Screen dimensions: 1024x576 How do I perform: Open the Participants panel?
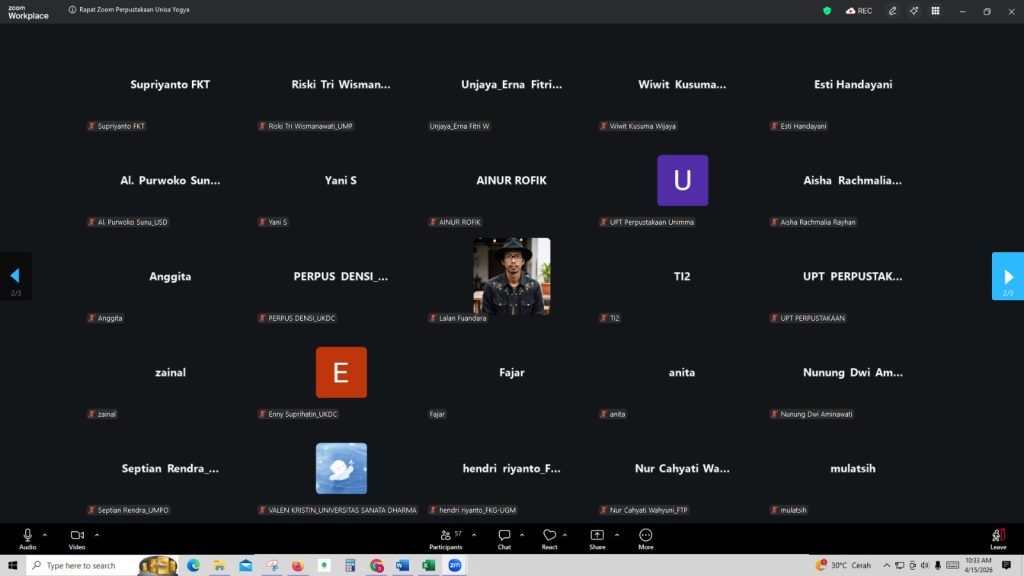pyautogui.click(x=445, y=536)
